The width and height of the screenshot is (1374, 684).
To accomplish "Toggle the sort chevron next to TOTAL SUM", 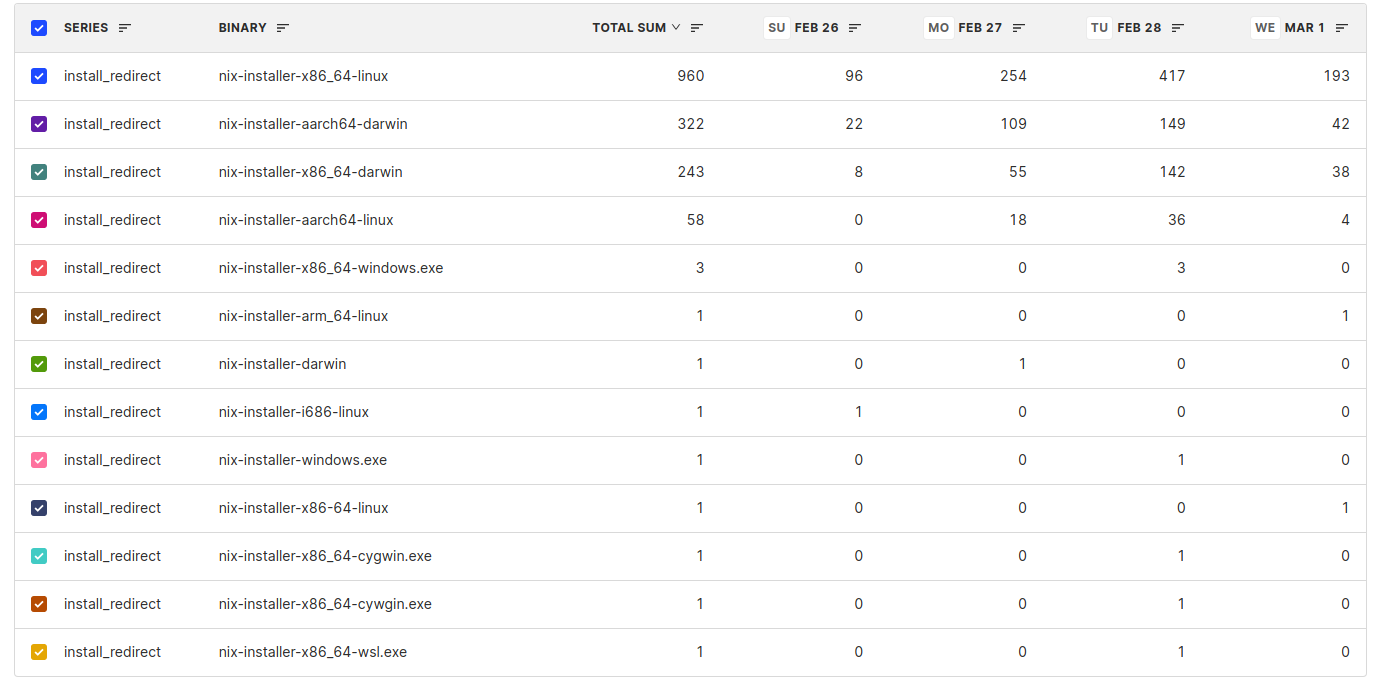I will (x=676, y=28).
